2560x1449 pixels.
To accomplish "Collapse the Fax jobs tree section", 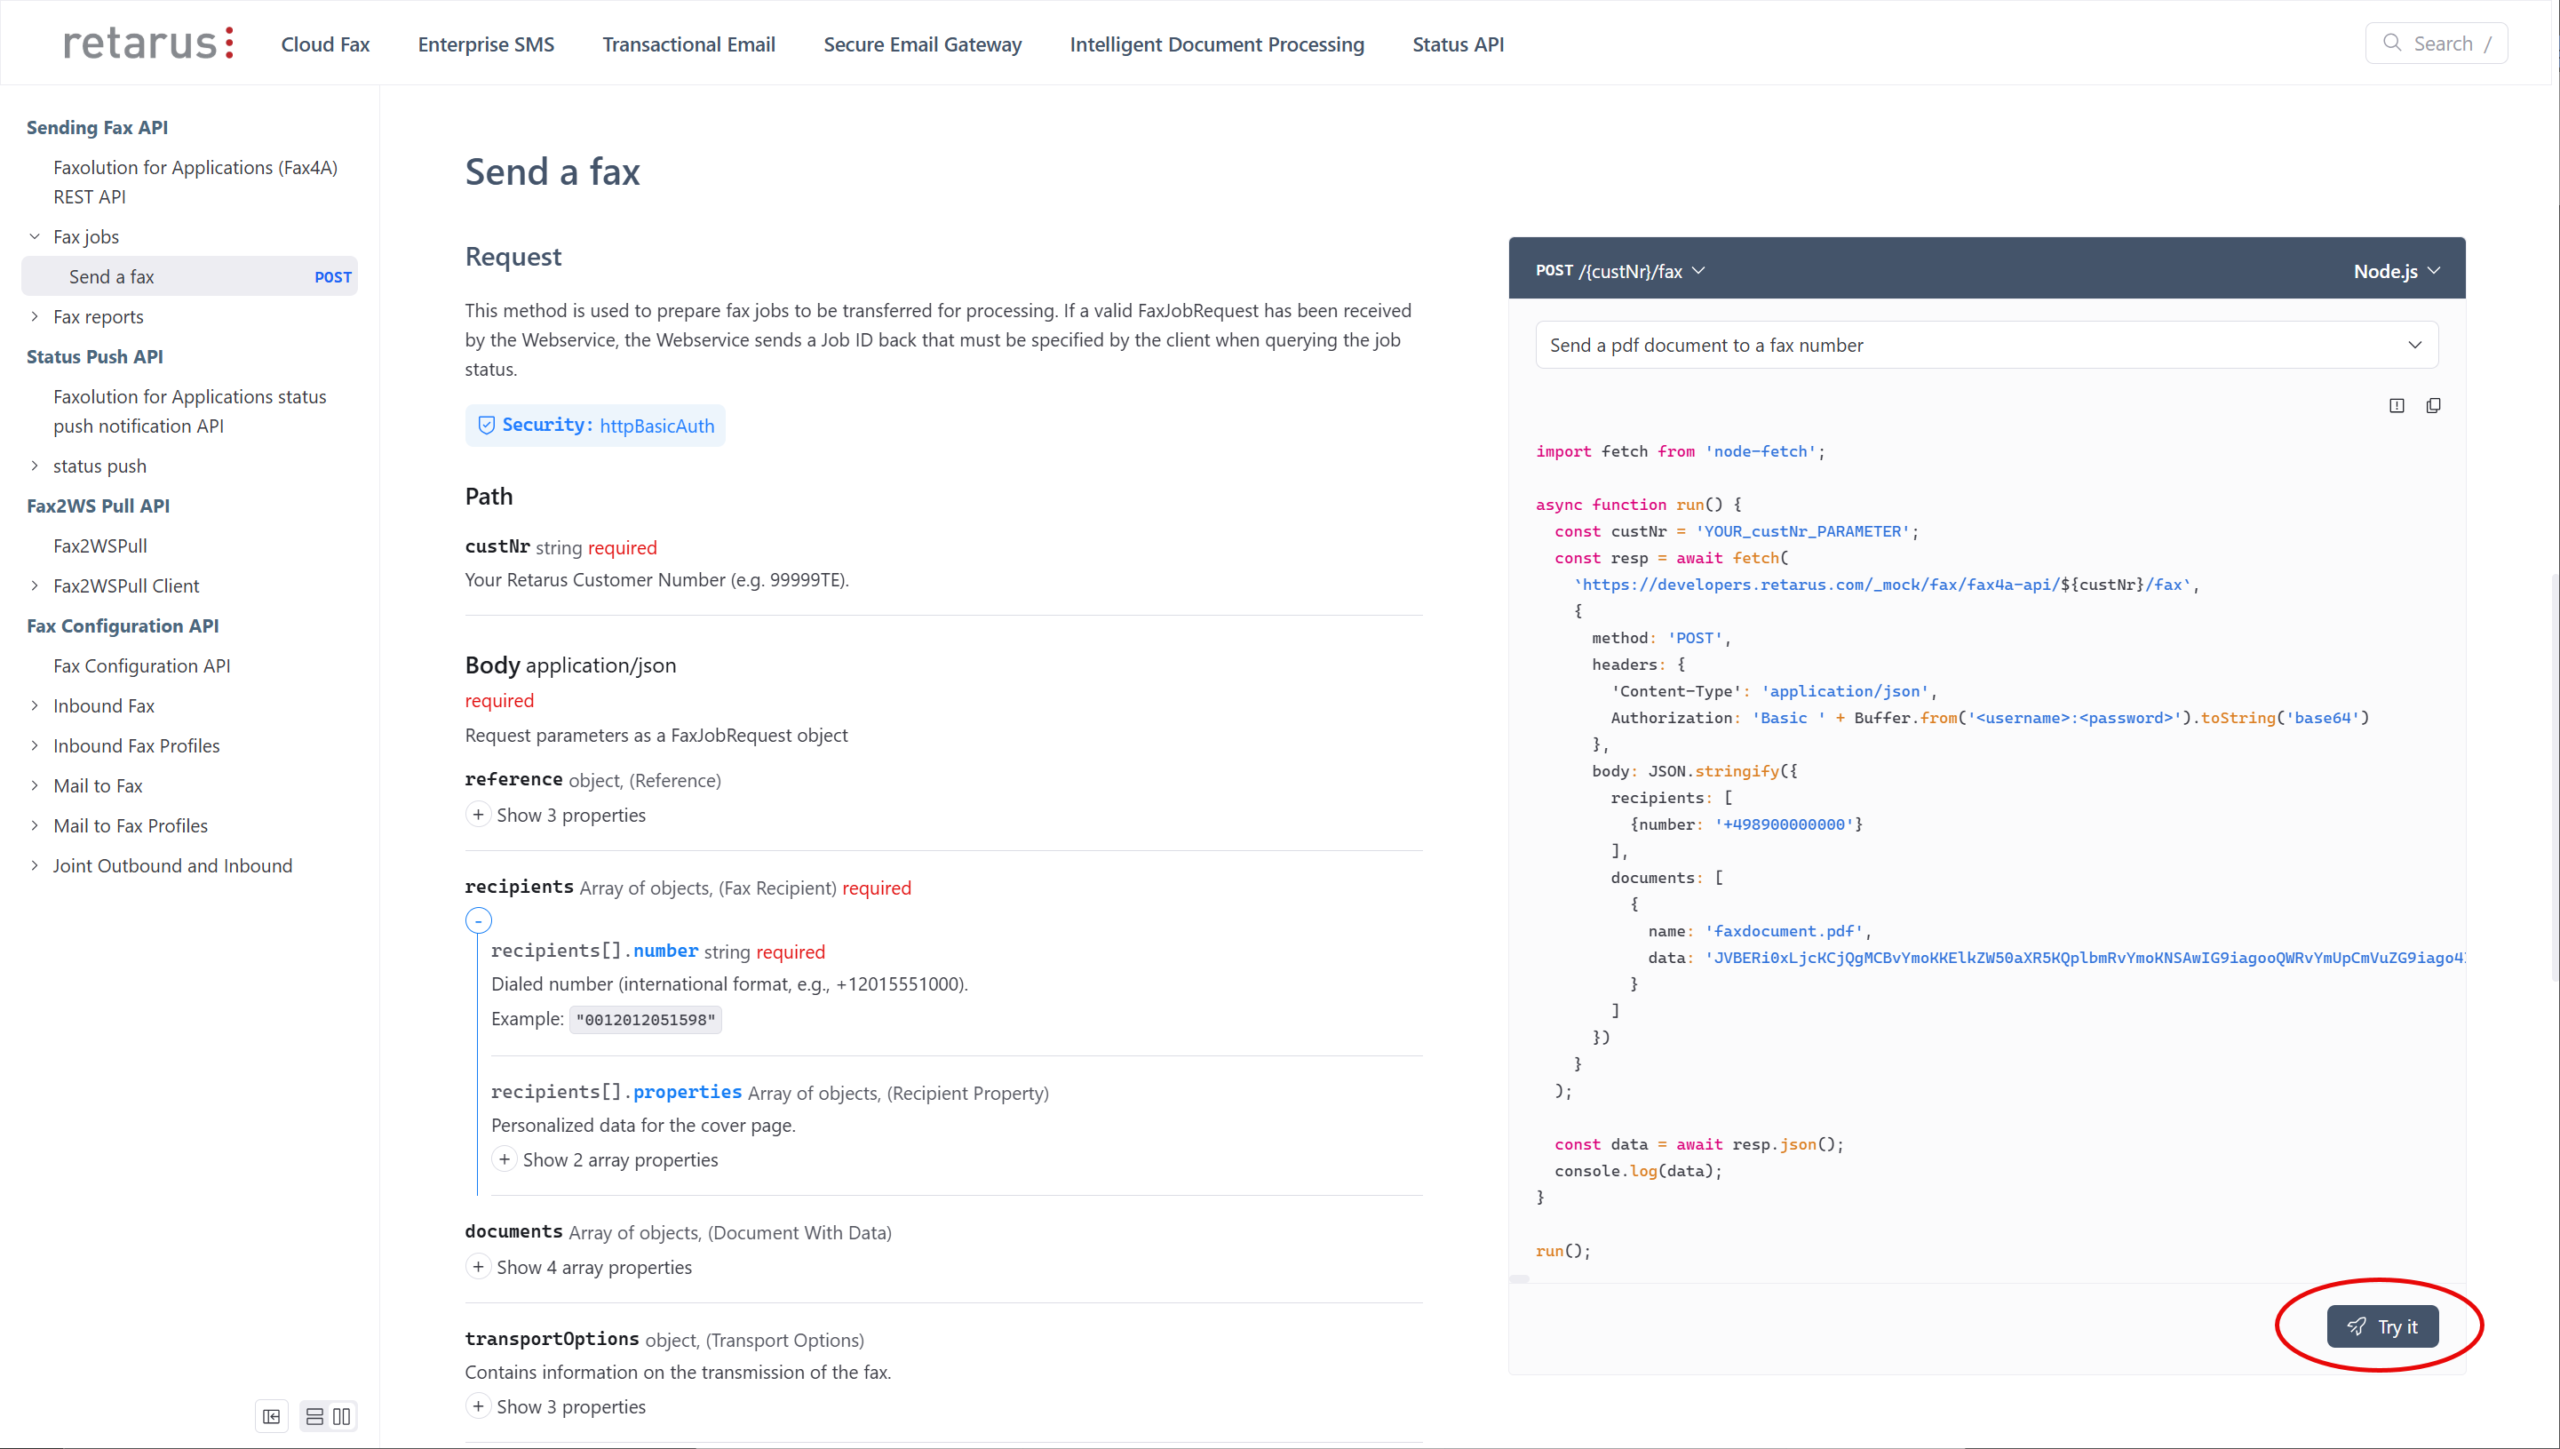I will coord(35,237).
